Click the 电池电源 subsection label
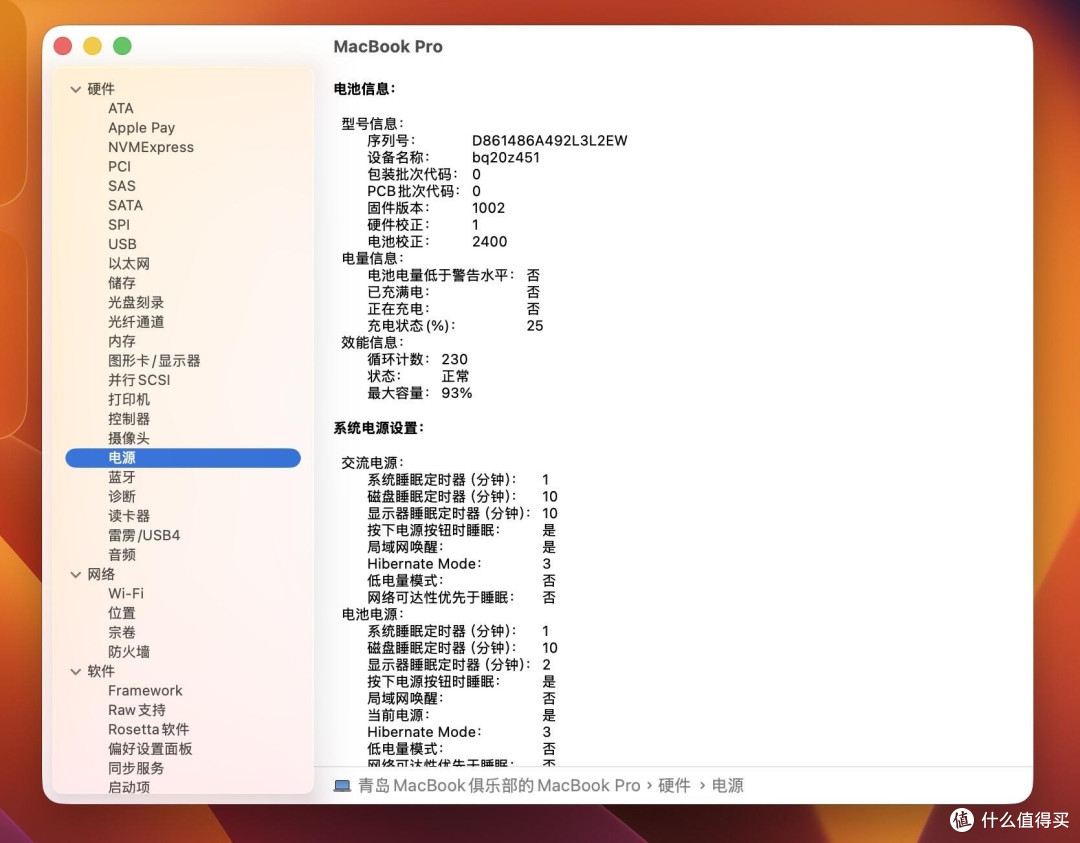 click(x=373, y=614)
